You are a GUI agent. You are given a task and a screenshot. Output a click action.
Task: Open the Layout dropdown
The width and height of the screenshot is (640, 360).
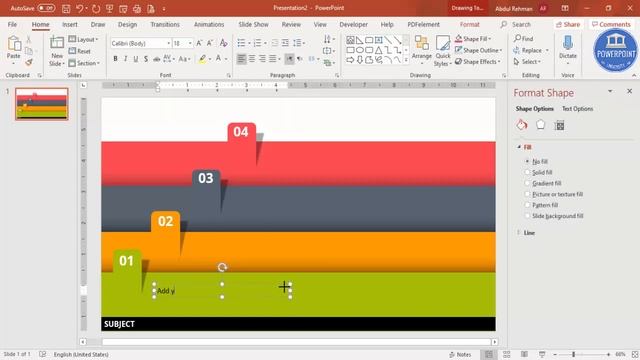(x=84, y=40)
